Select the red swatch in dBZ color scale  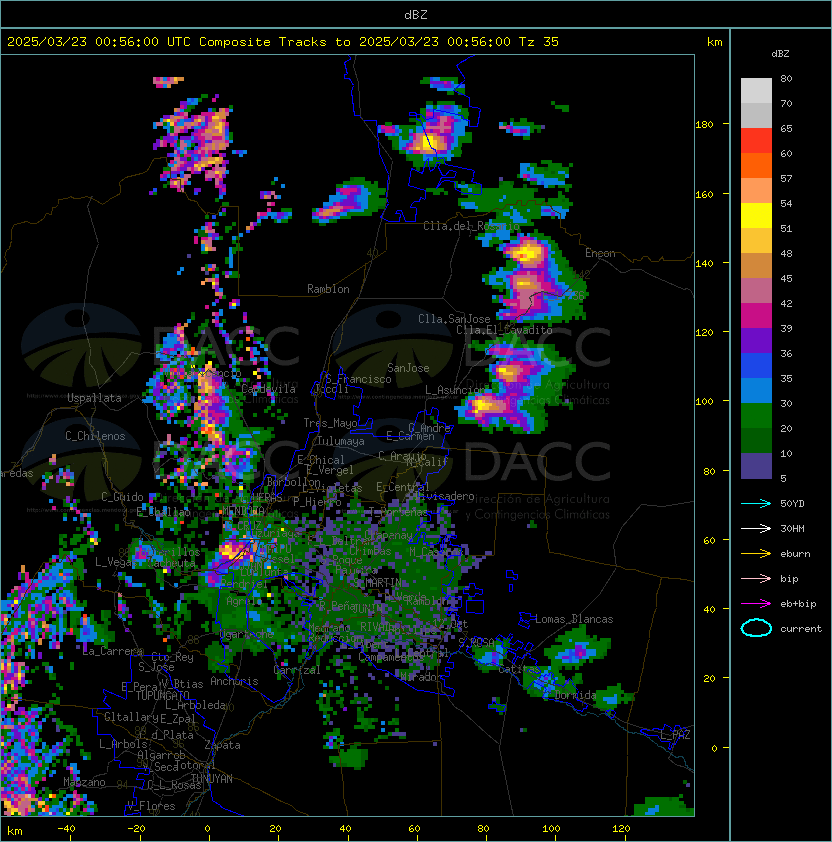point(756,141)
